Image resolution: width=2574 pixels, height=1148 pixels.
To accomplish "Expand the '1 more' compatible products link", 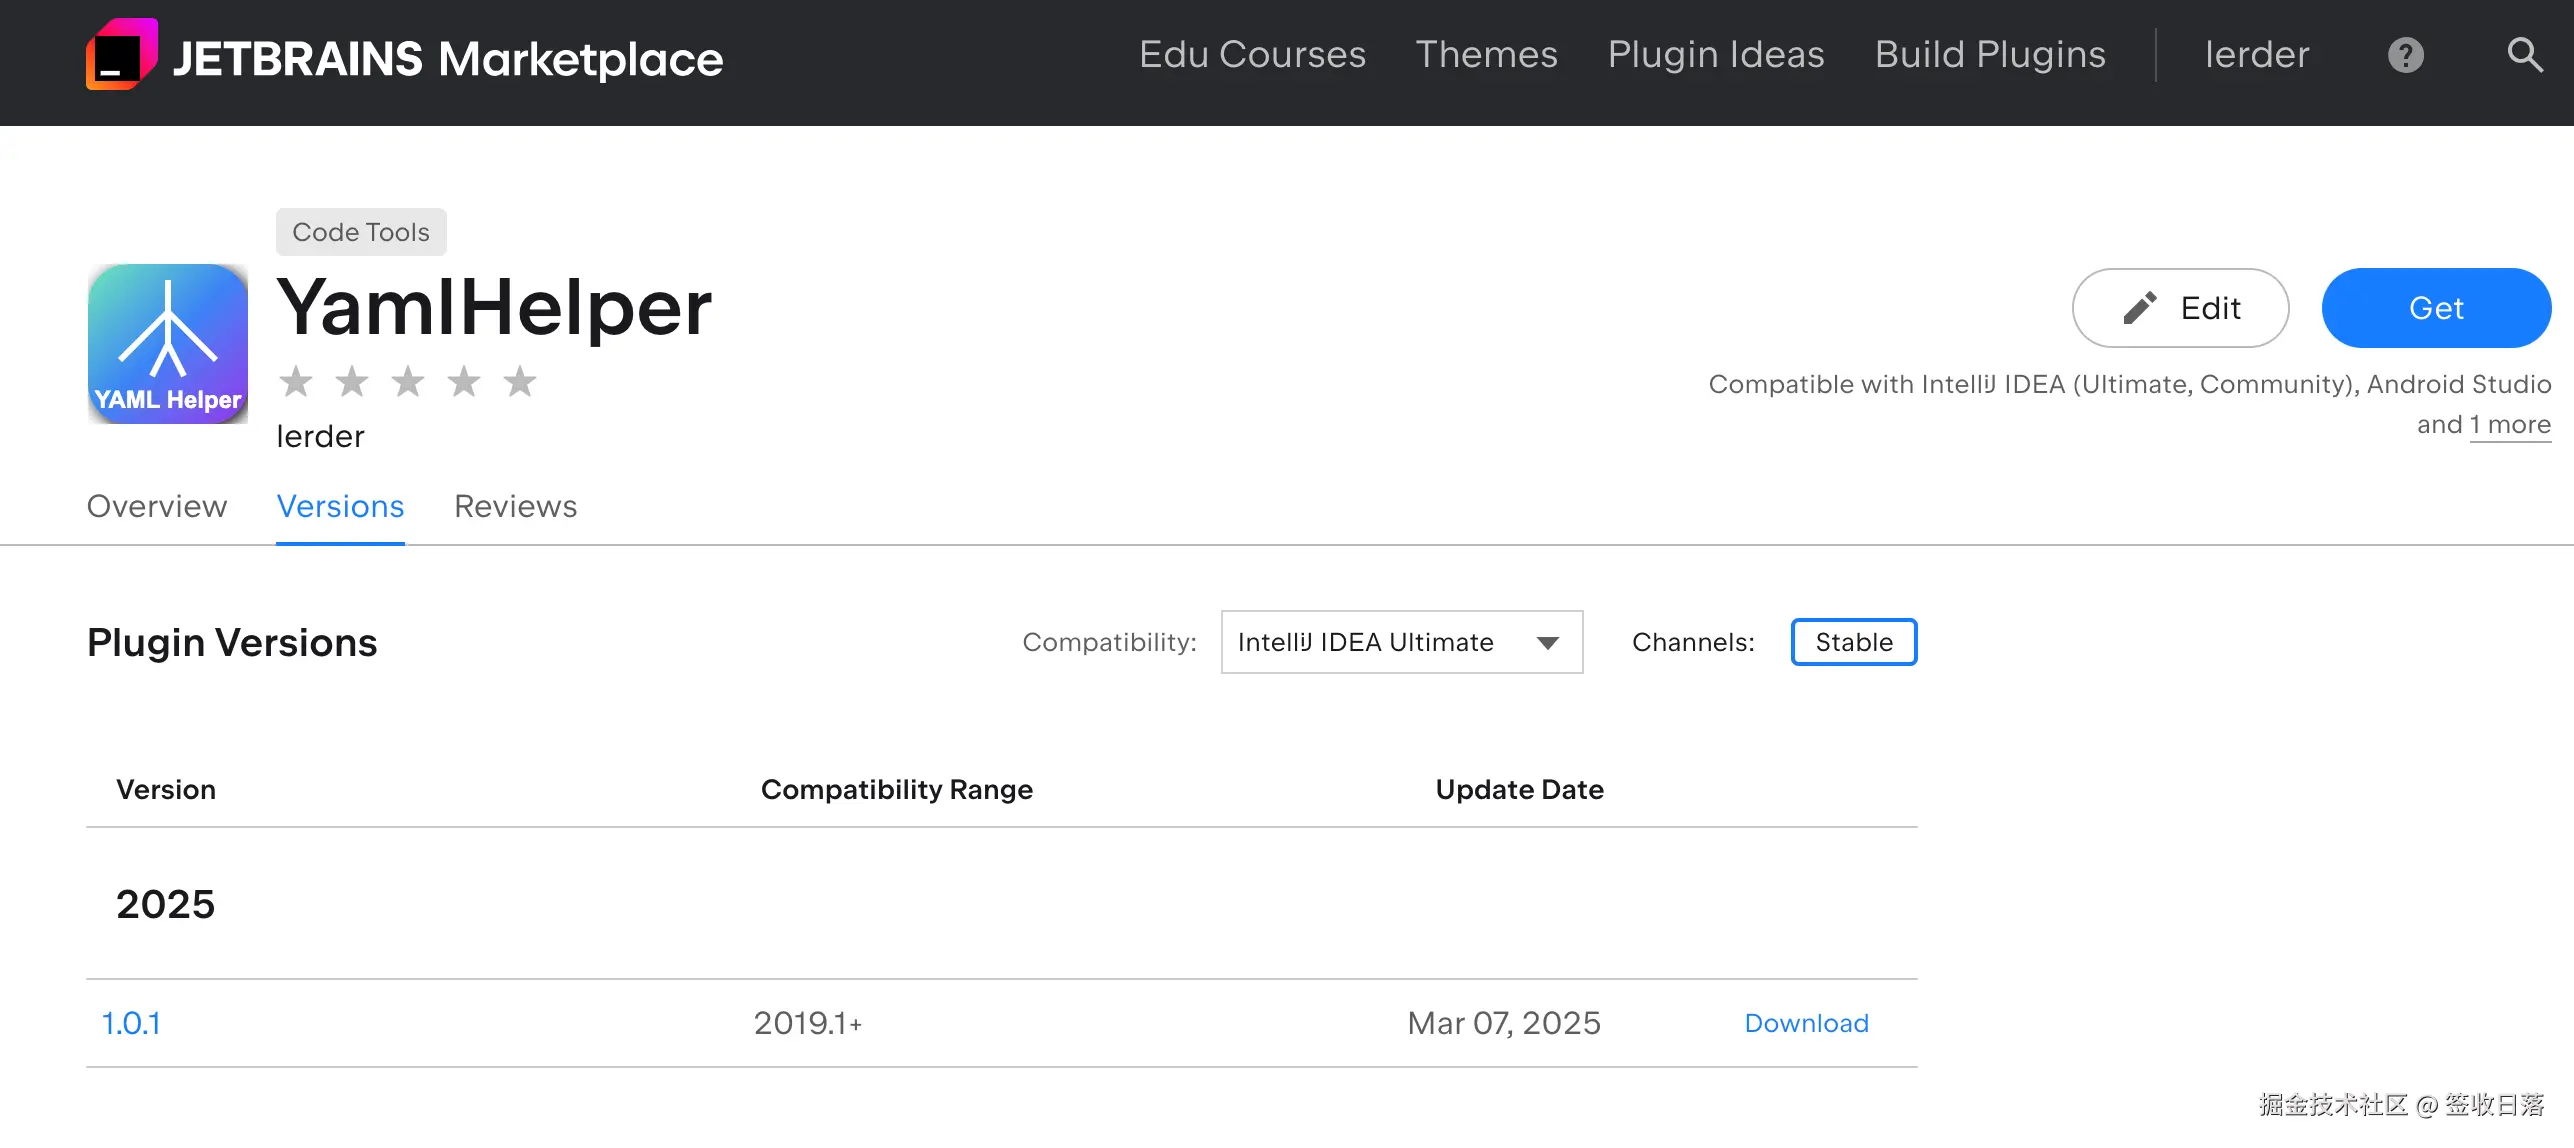I will pos(2510,425).
